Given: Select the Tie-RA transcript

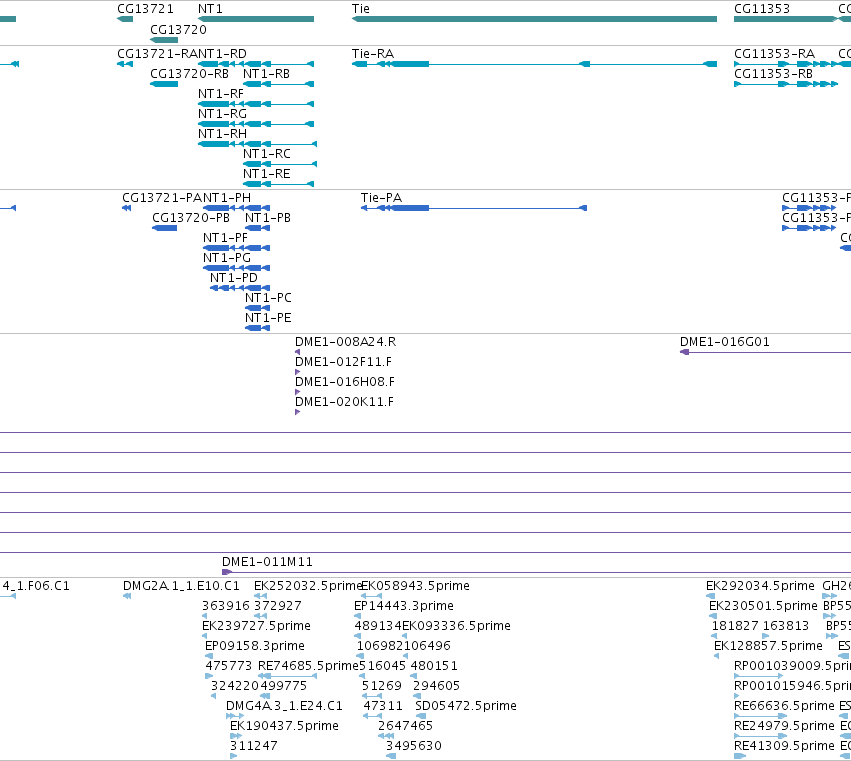Looking at the screenshot, I should [x=535, y=64].
